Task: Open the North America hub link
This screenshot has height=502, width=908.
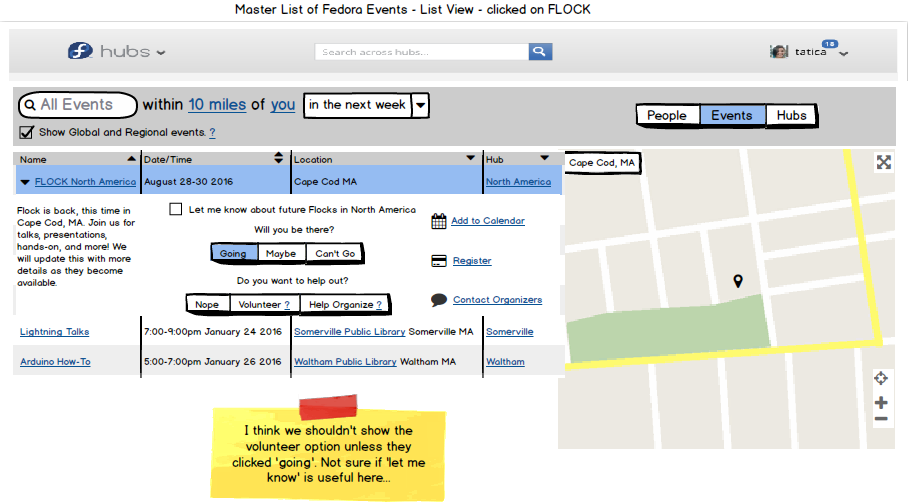Action: (x=518, y=182)
